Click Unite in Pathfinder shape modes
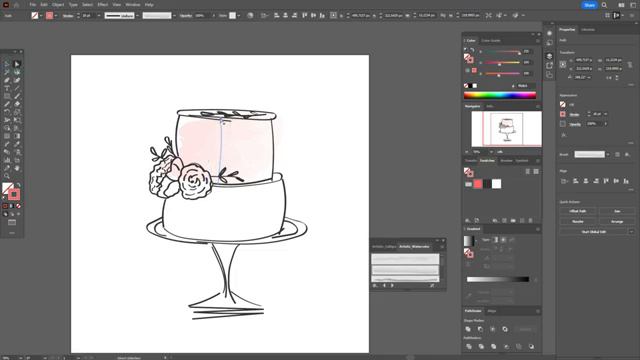The height and width of the screenshot is (360, 640). pyautogui.click(x=468, y=329)
